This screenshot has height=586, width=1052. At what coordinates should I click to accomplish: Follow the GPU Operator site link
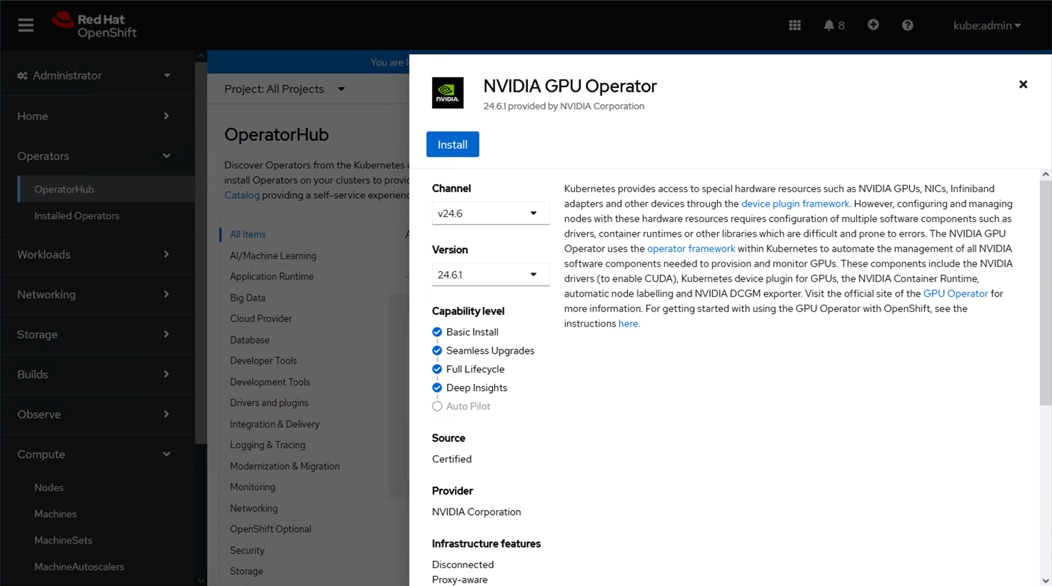pos(955,293)
